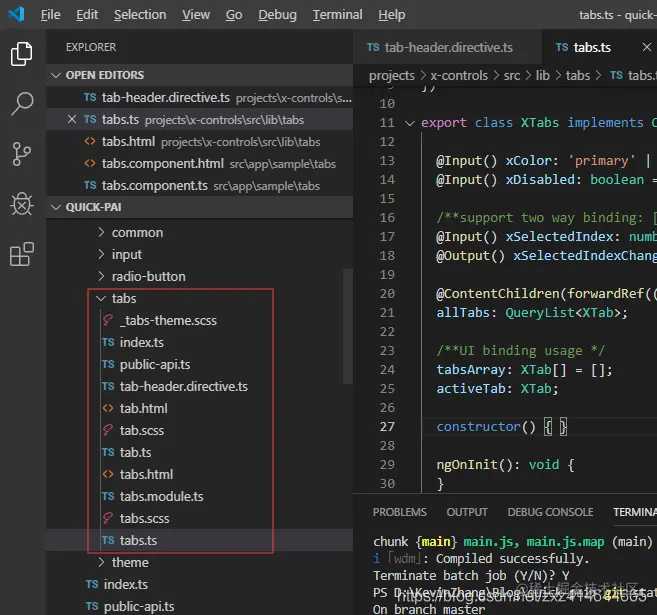The height and width of the screenshot is (615, 657).
Task: Close tabs.ts in Open Editors list
Action: coord(72,119)
